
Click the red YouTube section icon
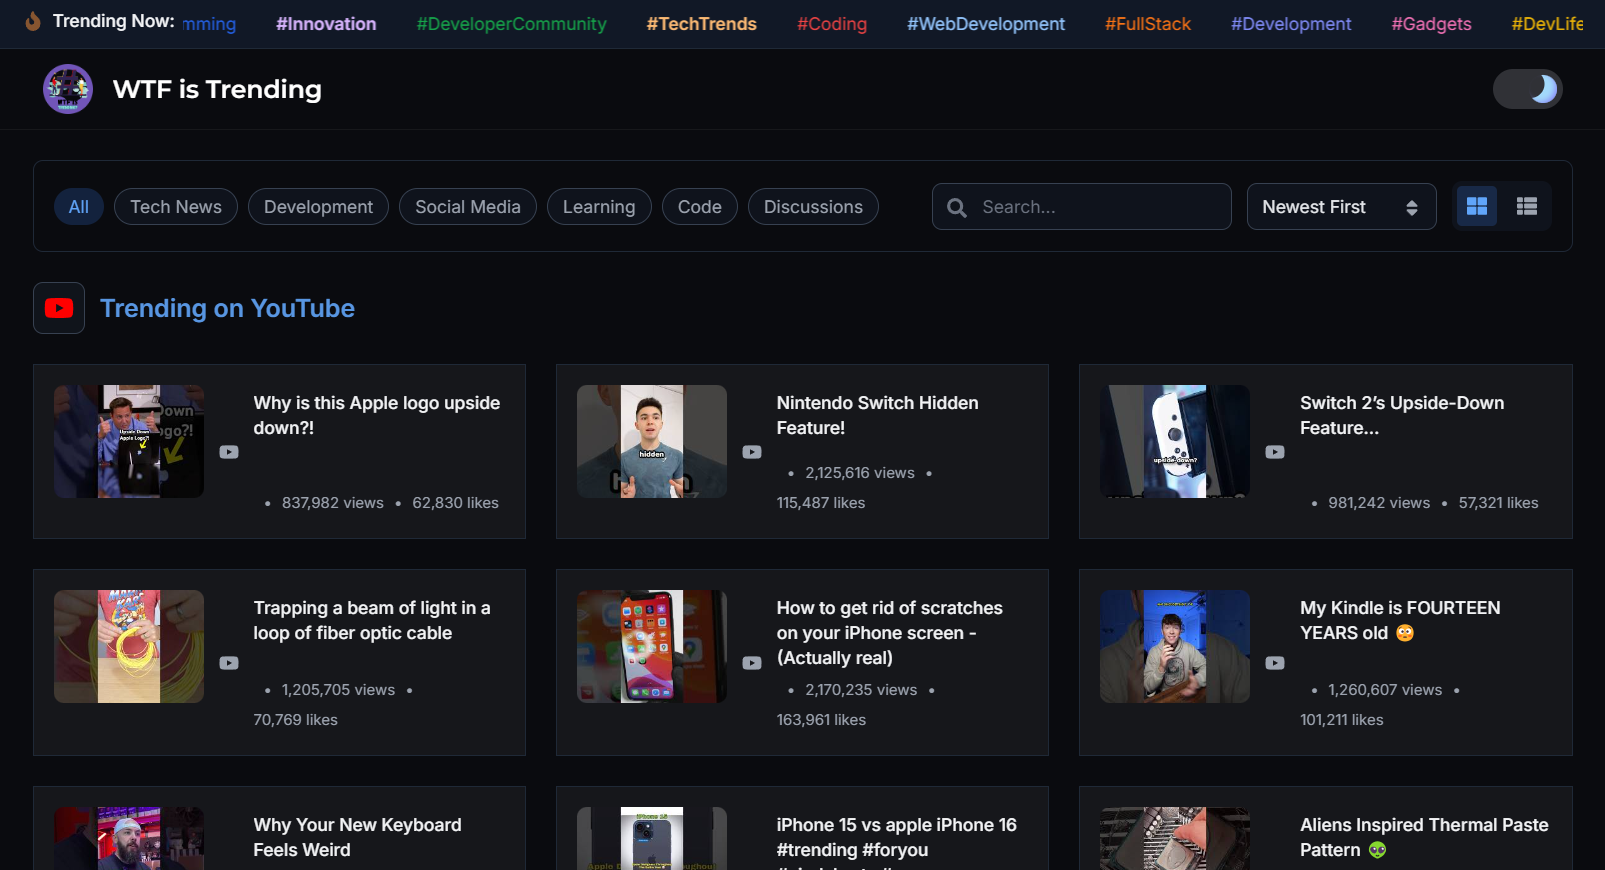click(59, 308)
